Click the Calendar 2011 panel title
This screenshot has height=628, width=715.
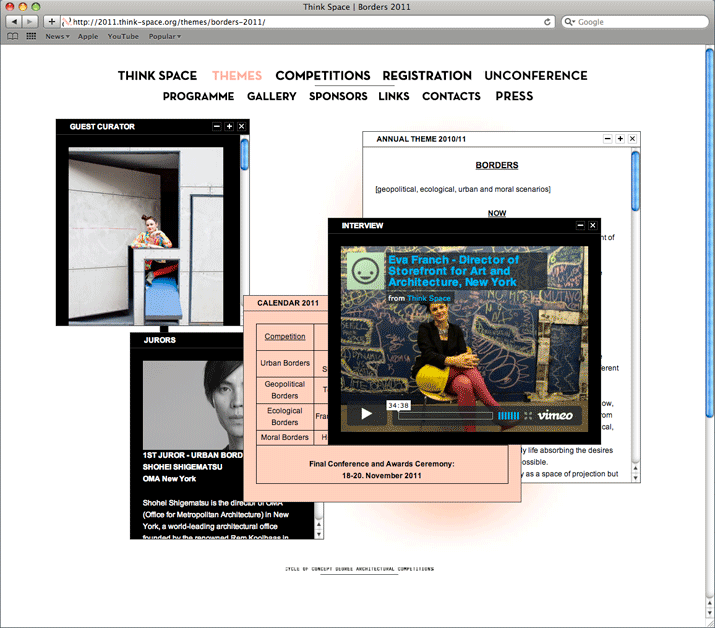[x=288, y=303]
